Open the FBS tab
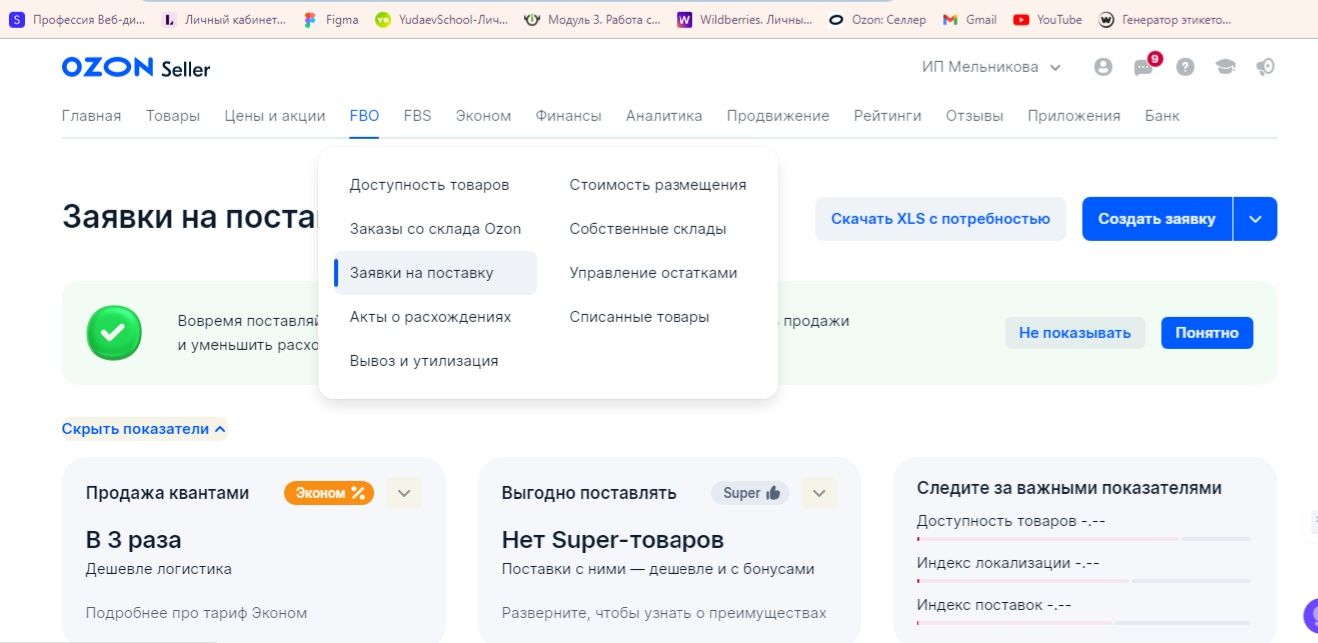Viewport: 1318px width, 643px height. click(418, 116)
